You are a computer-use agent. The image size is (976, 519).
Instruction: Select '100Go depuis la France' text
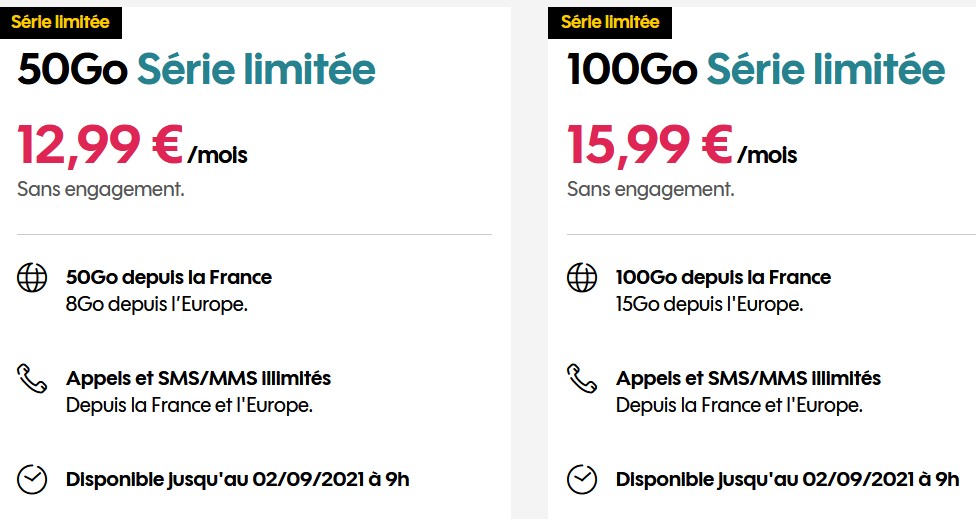click(723, 277)
